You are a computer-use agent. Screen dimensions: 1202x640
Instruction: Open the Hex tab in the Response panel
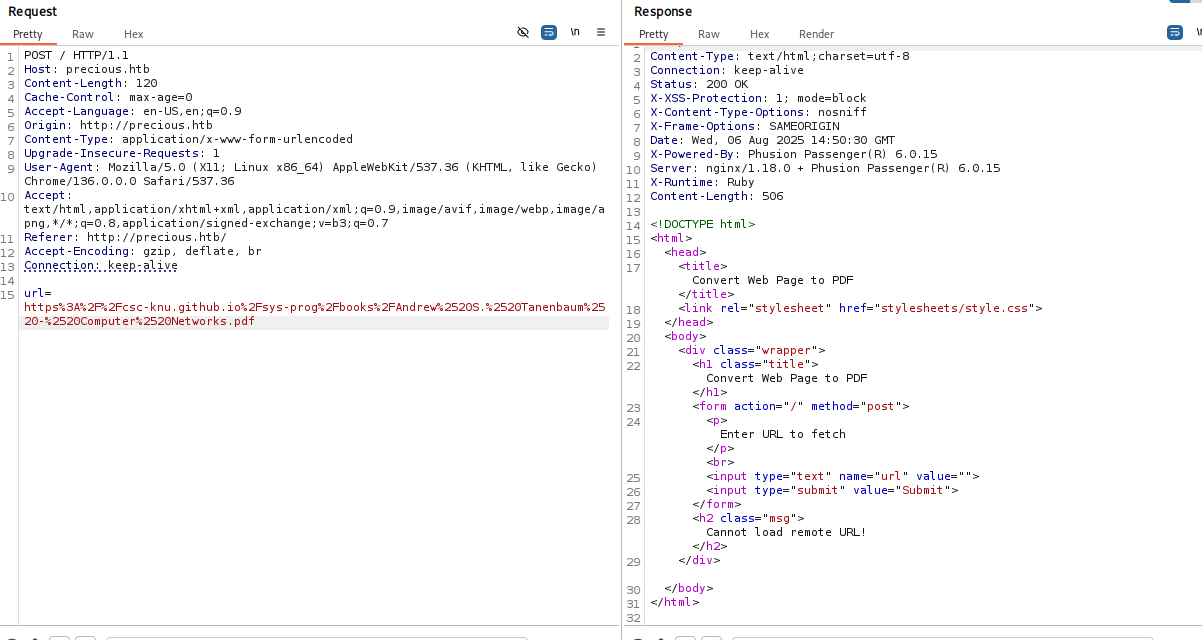click(760, 34)
